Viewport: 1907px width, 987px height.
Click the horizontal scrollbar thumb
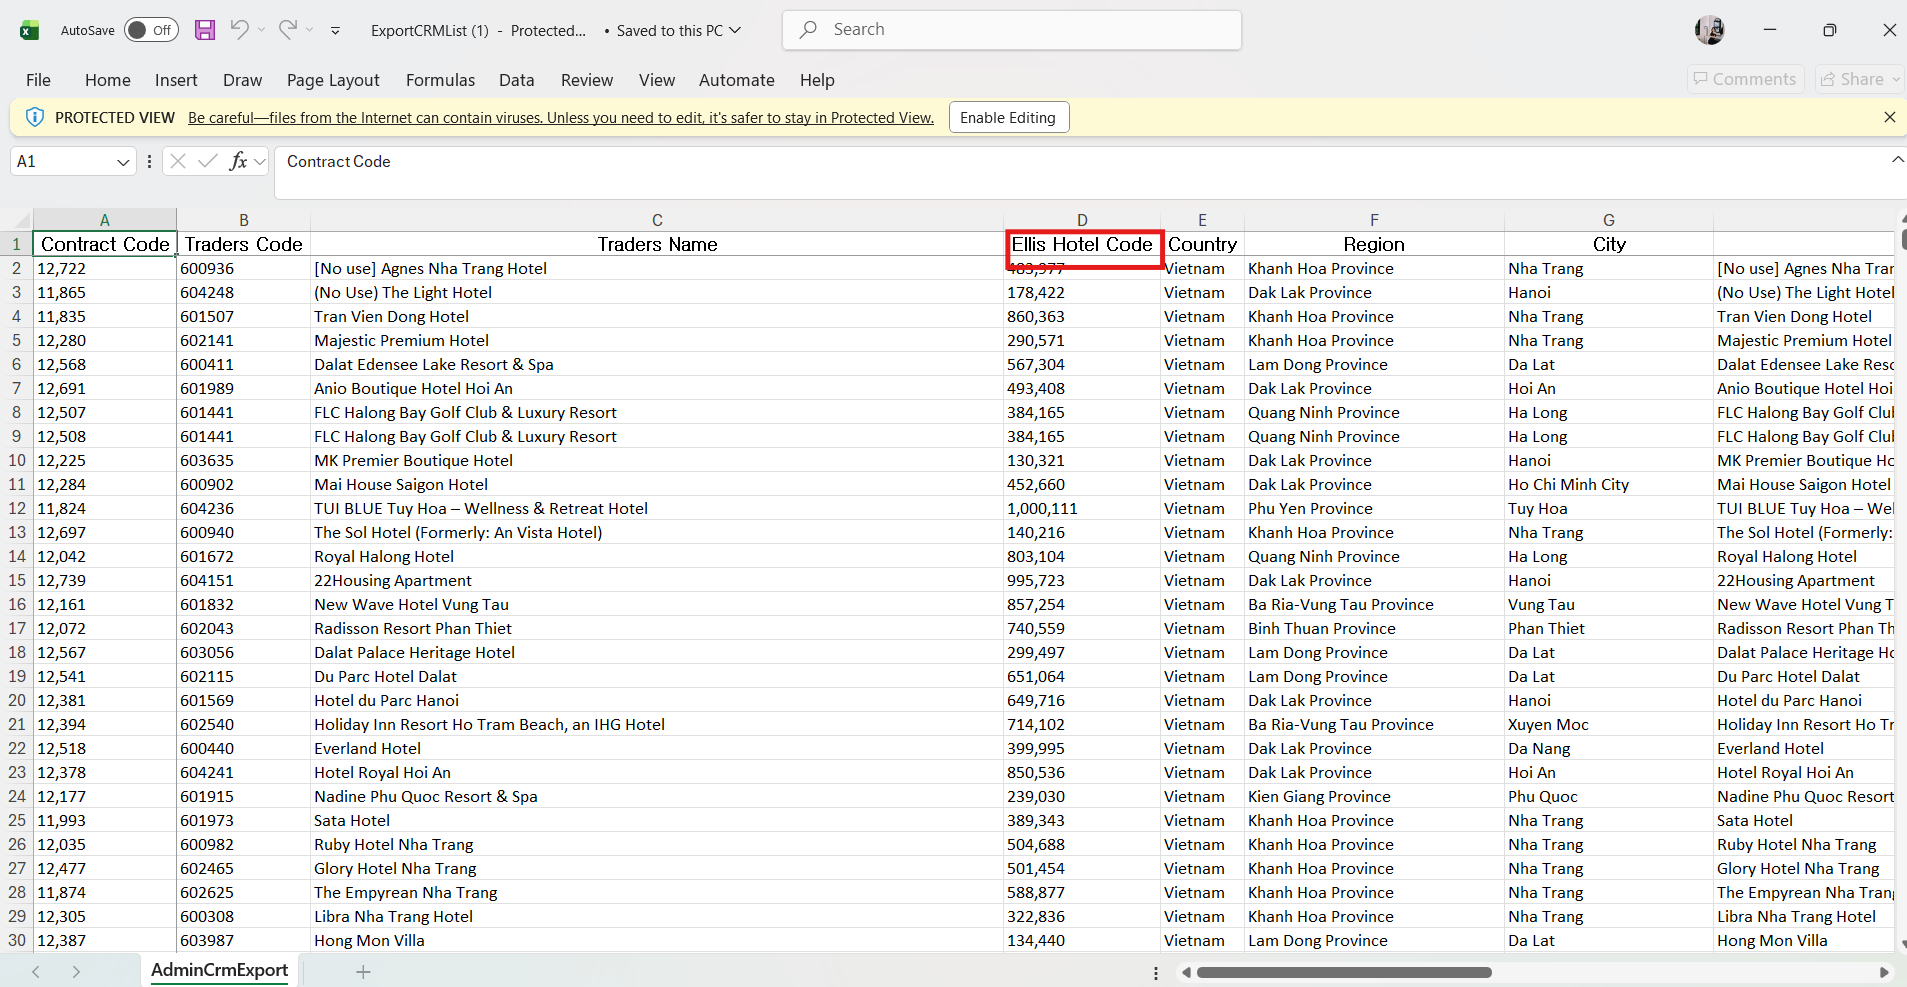click(1343, 972)
